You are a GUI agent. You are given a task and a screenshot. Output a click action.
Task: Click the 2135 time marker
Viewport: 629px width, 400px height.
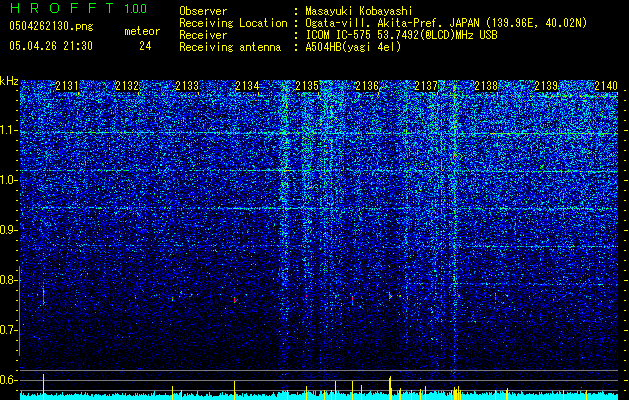point(307,86)
